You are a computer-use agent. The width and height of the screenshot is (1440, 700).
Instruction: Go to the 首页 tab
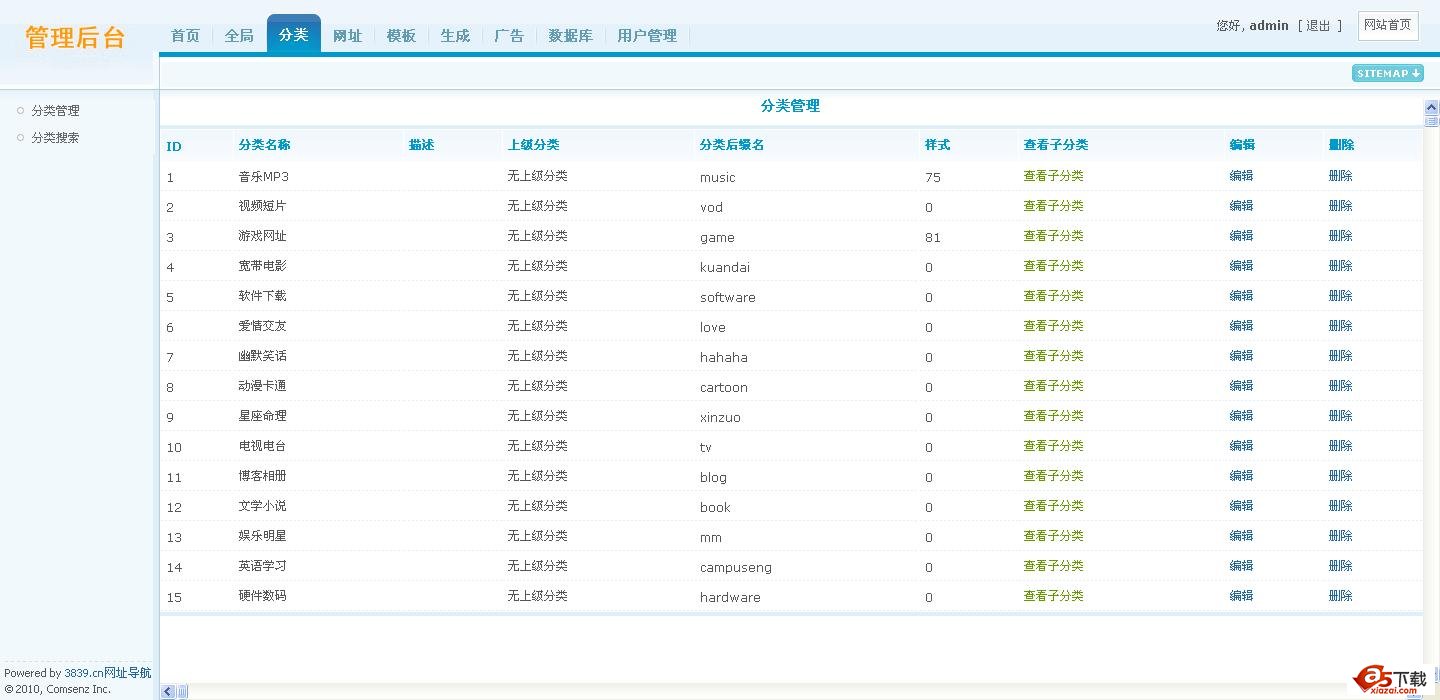(185, 36)
